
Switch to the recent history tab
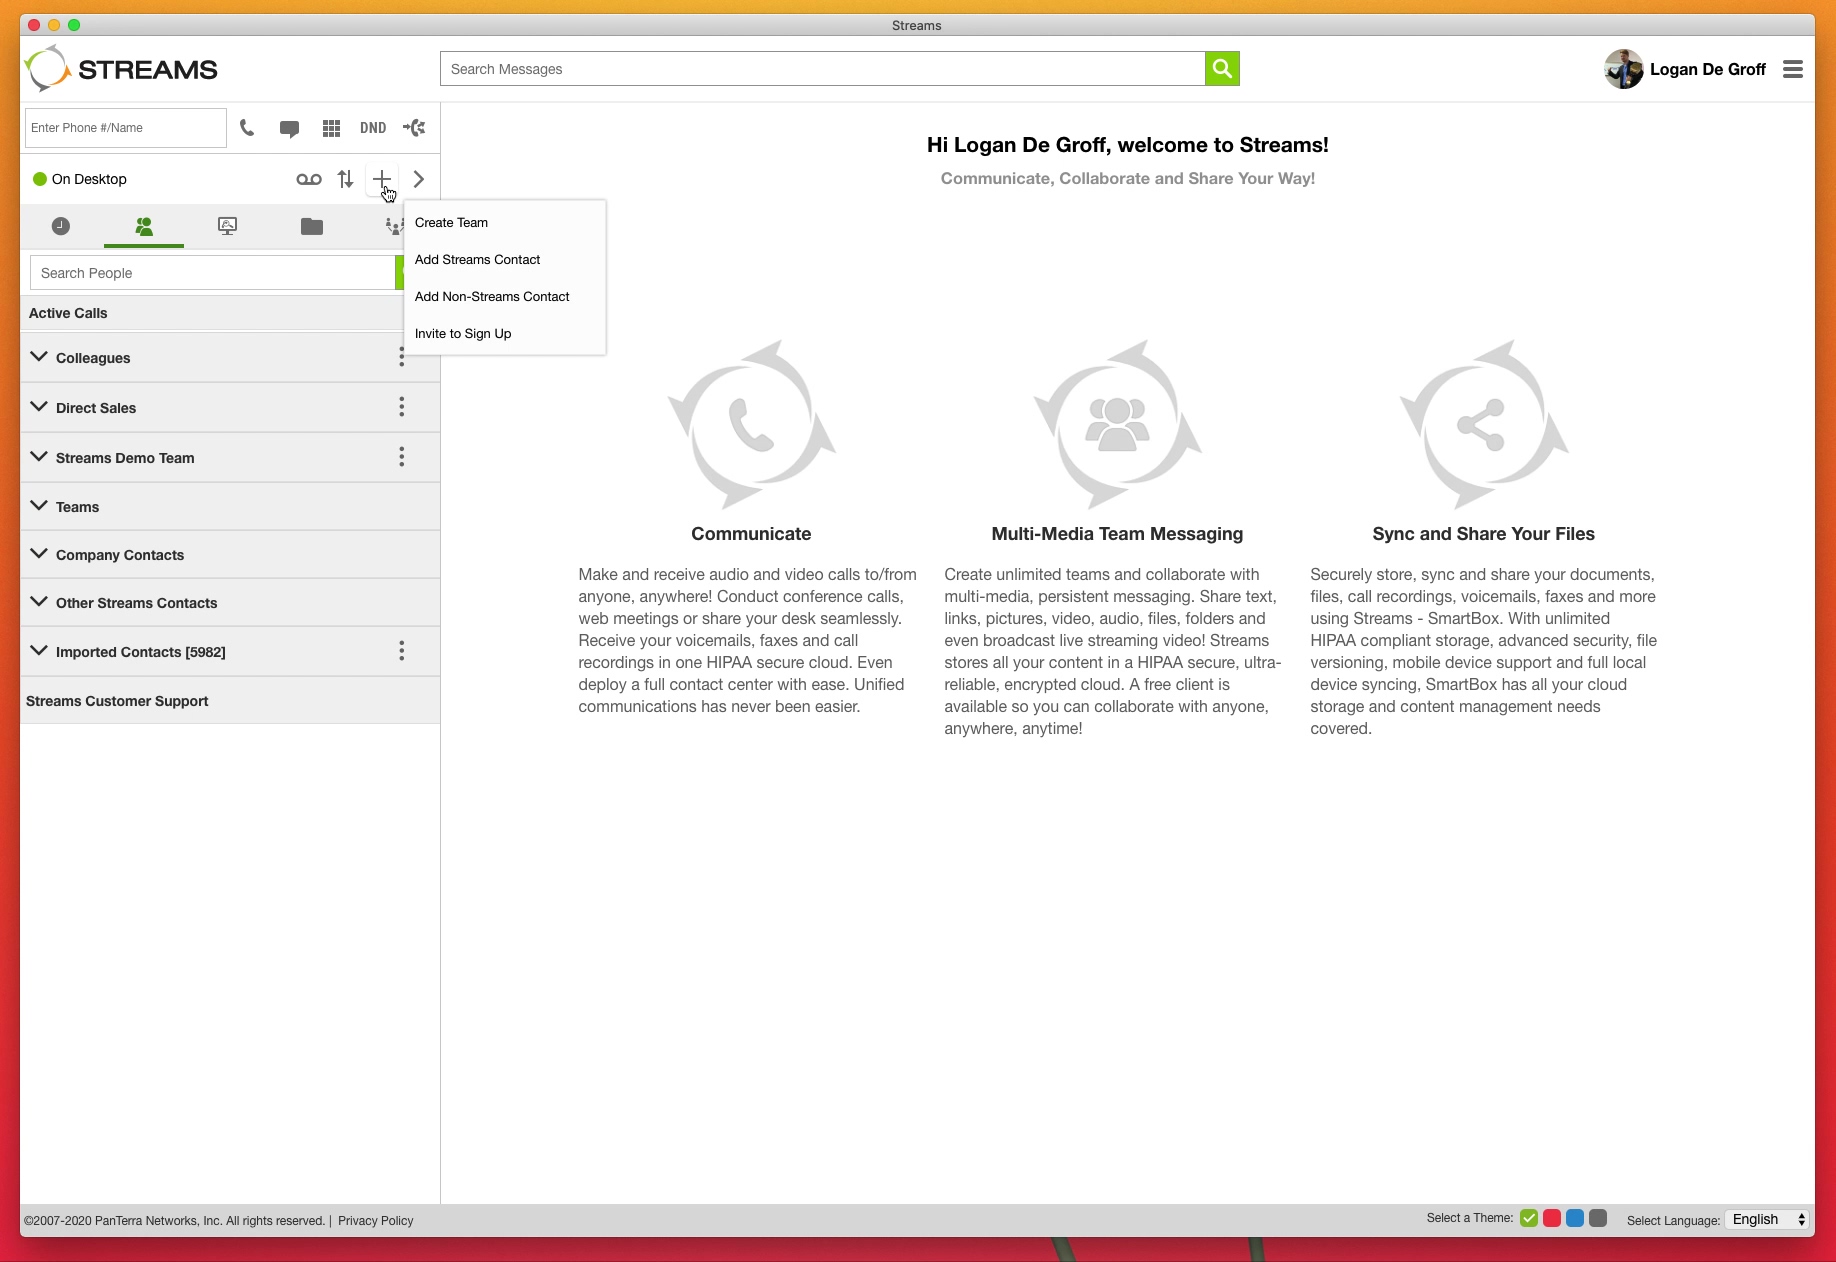(61, 226)
